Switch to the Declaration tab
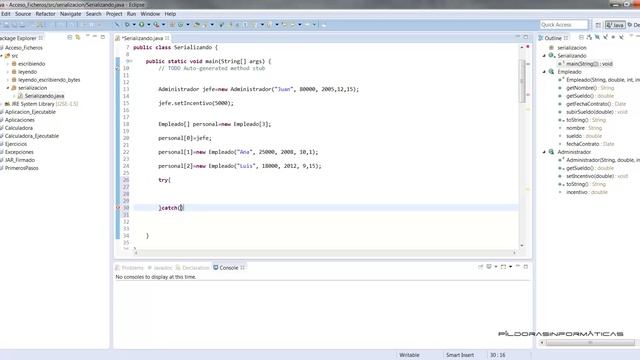The width and height of the screenshot is (640, 360). [192, 268]
